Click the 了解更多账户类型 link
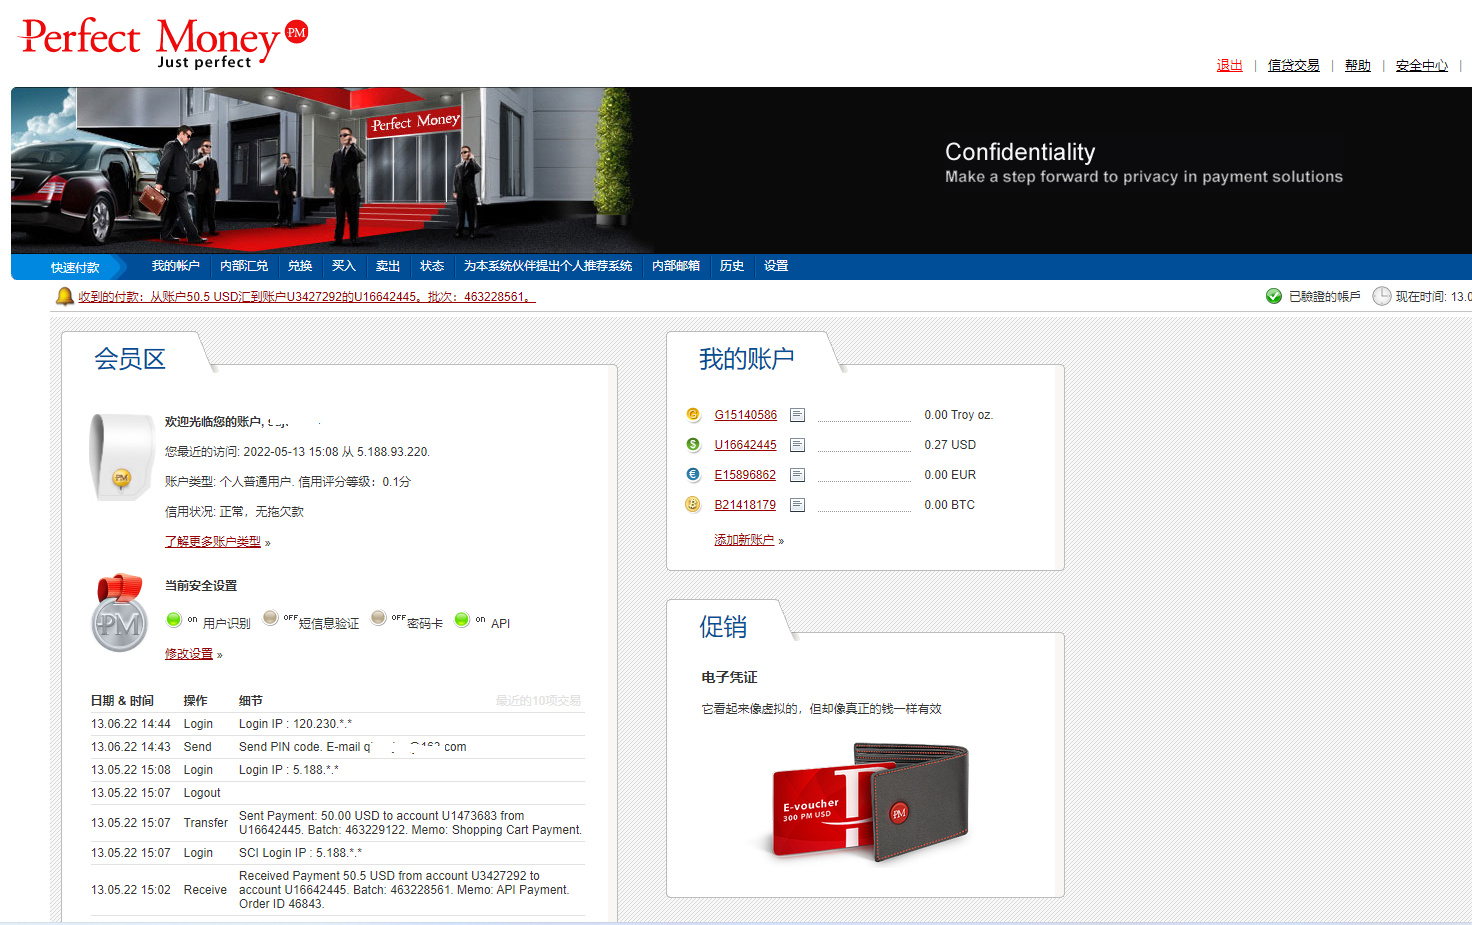The width and height of the screenshot is (1472, 925). click(213, 541)
